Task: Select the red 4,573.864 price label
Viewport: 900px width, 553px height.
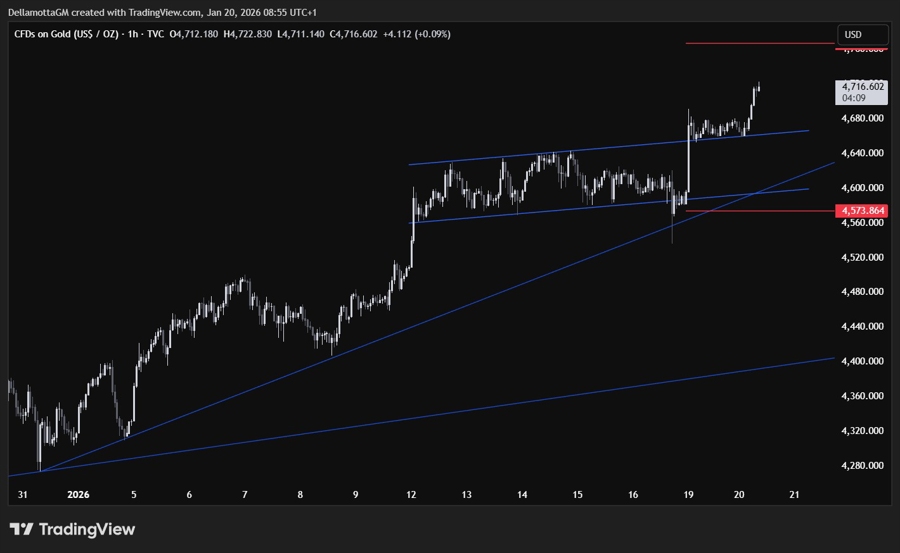Action: [x=863, y=210]
